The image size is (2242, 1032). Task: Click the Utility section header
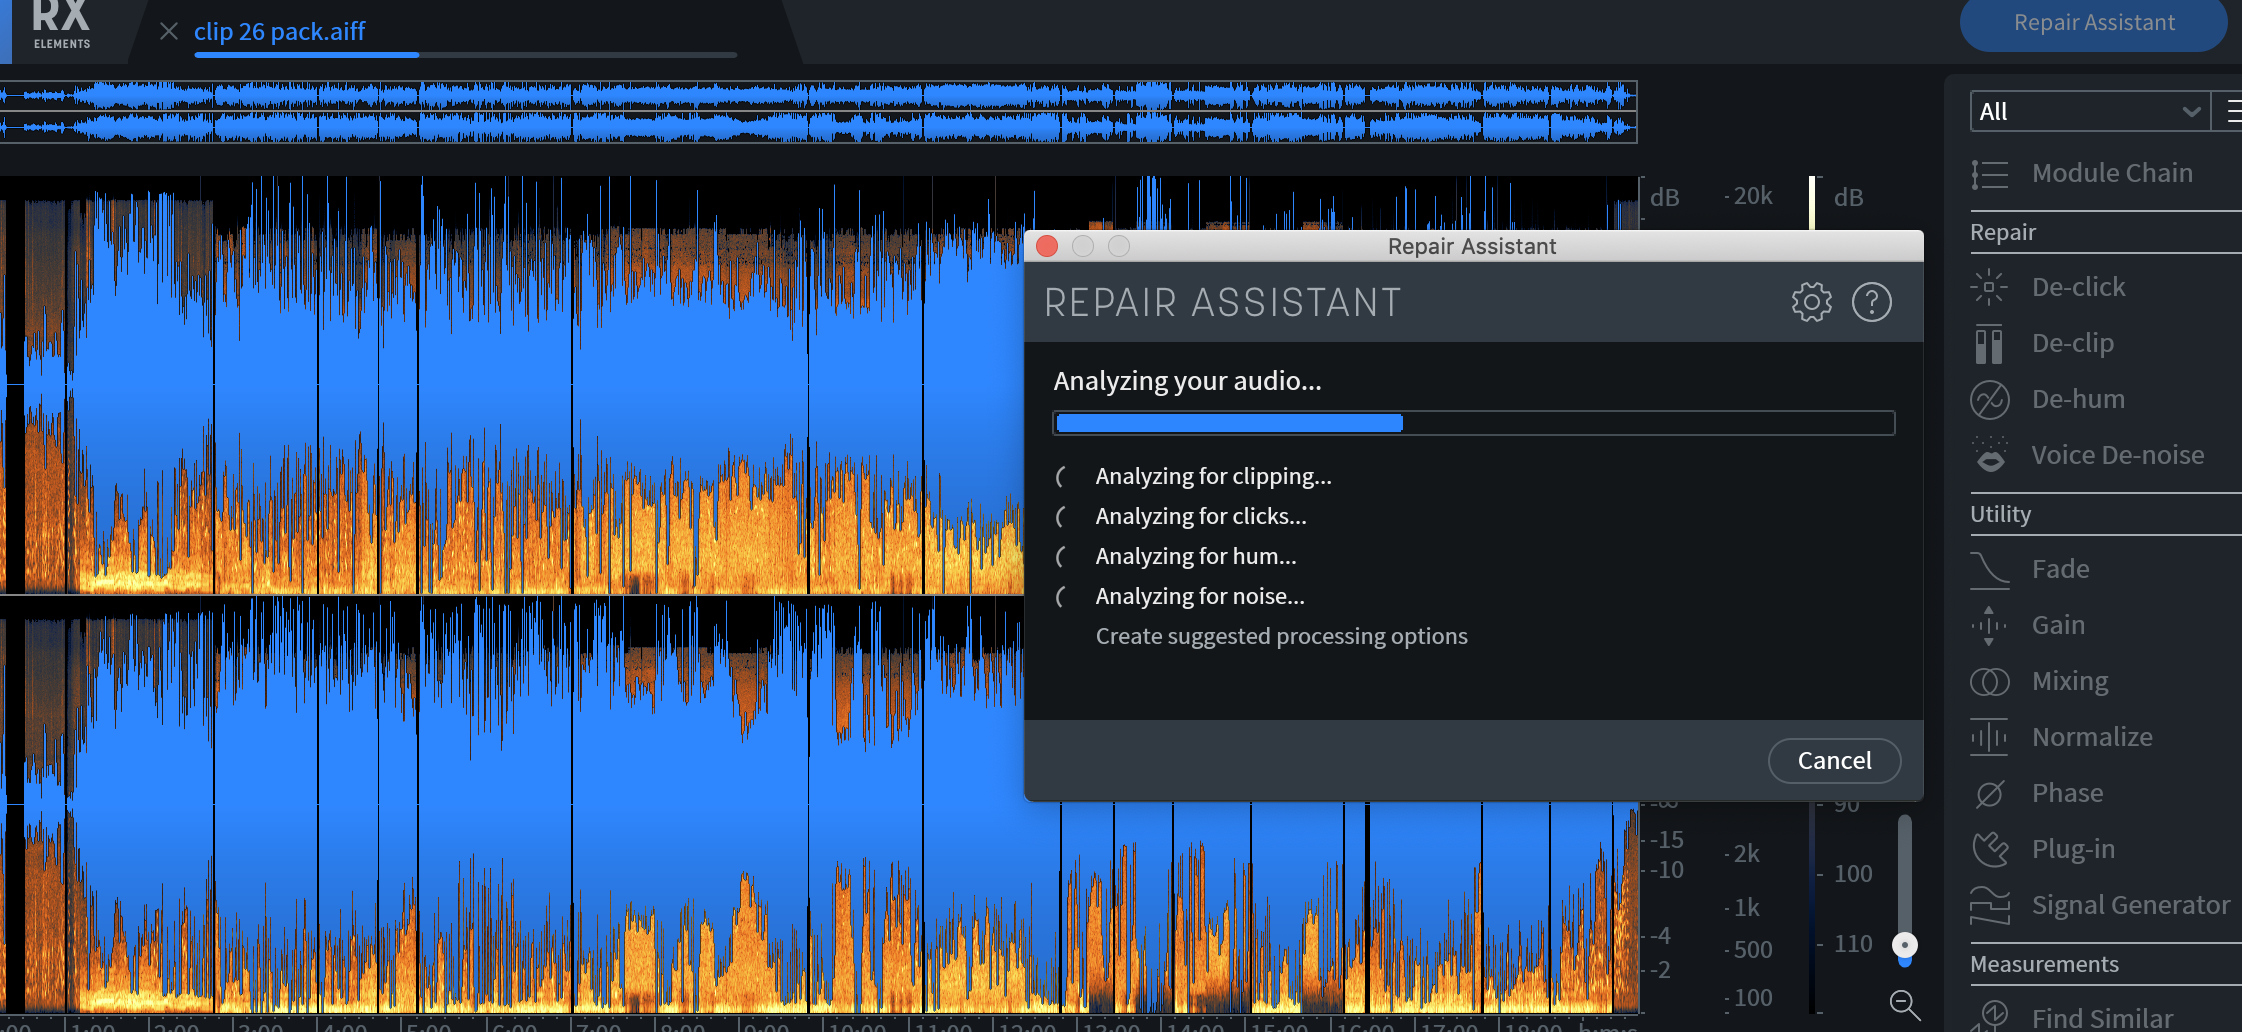2000,514
